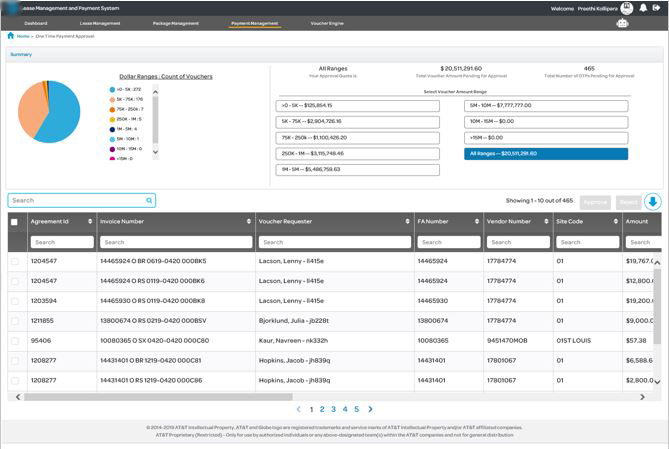Click the magnifier icon in search box
669x449 pixels.
[x=149, y=200]
